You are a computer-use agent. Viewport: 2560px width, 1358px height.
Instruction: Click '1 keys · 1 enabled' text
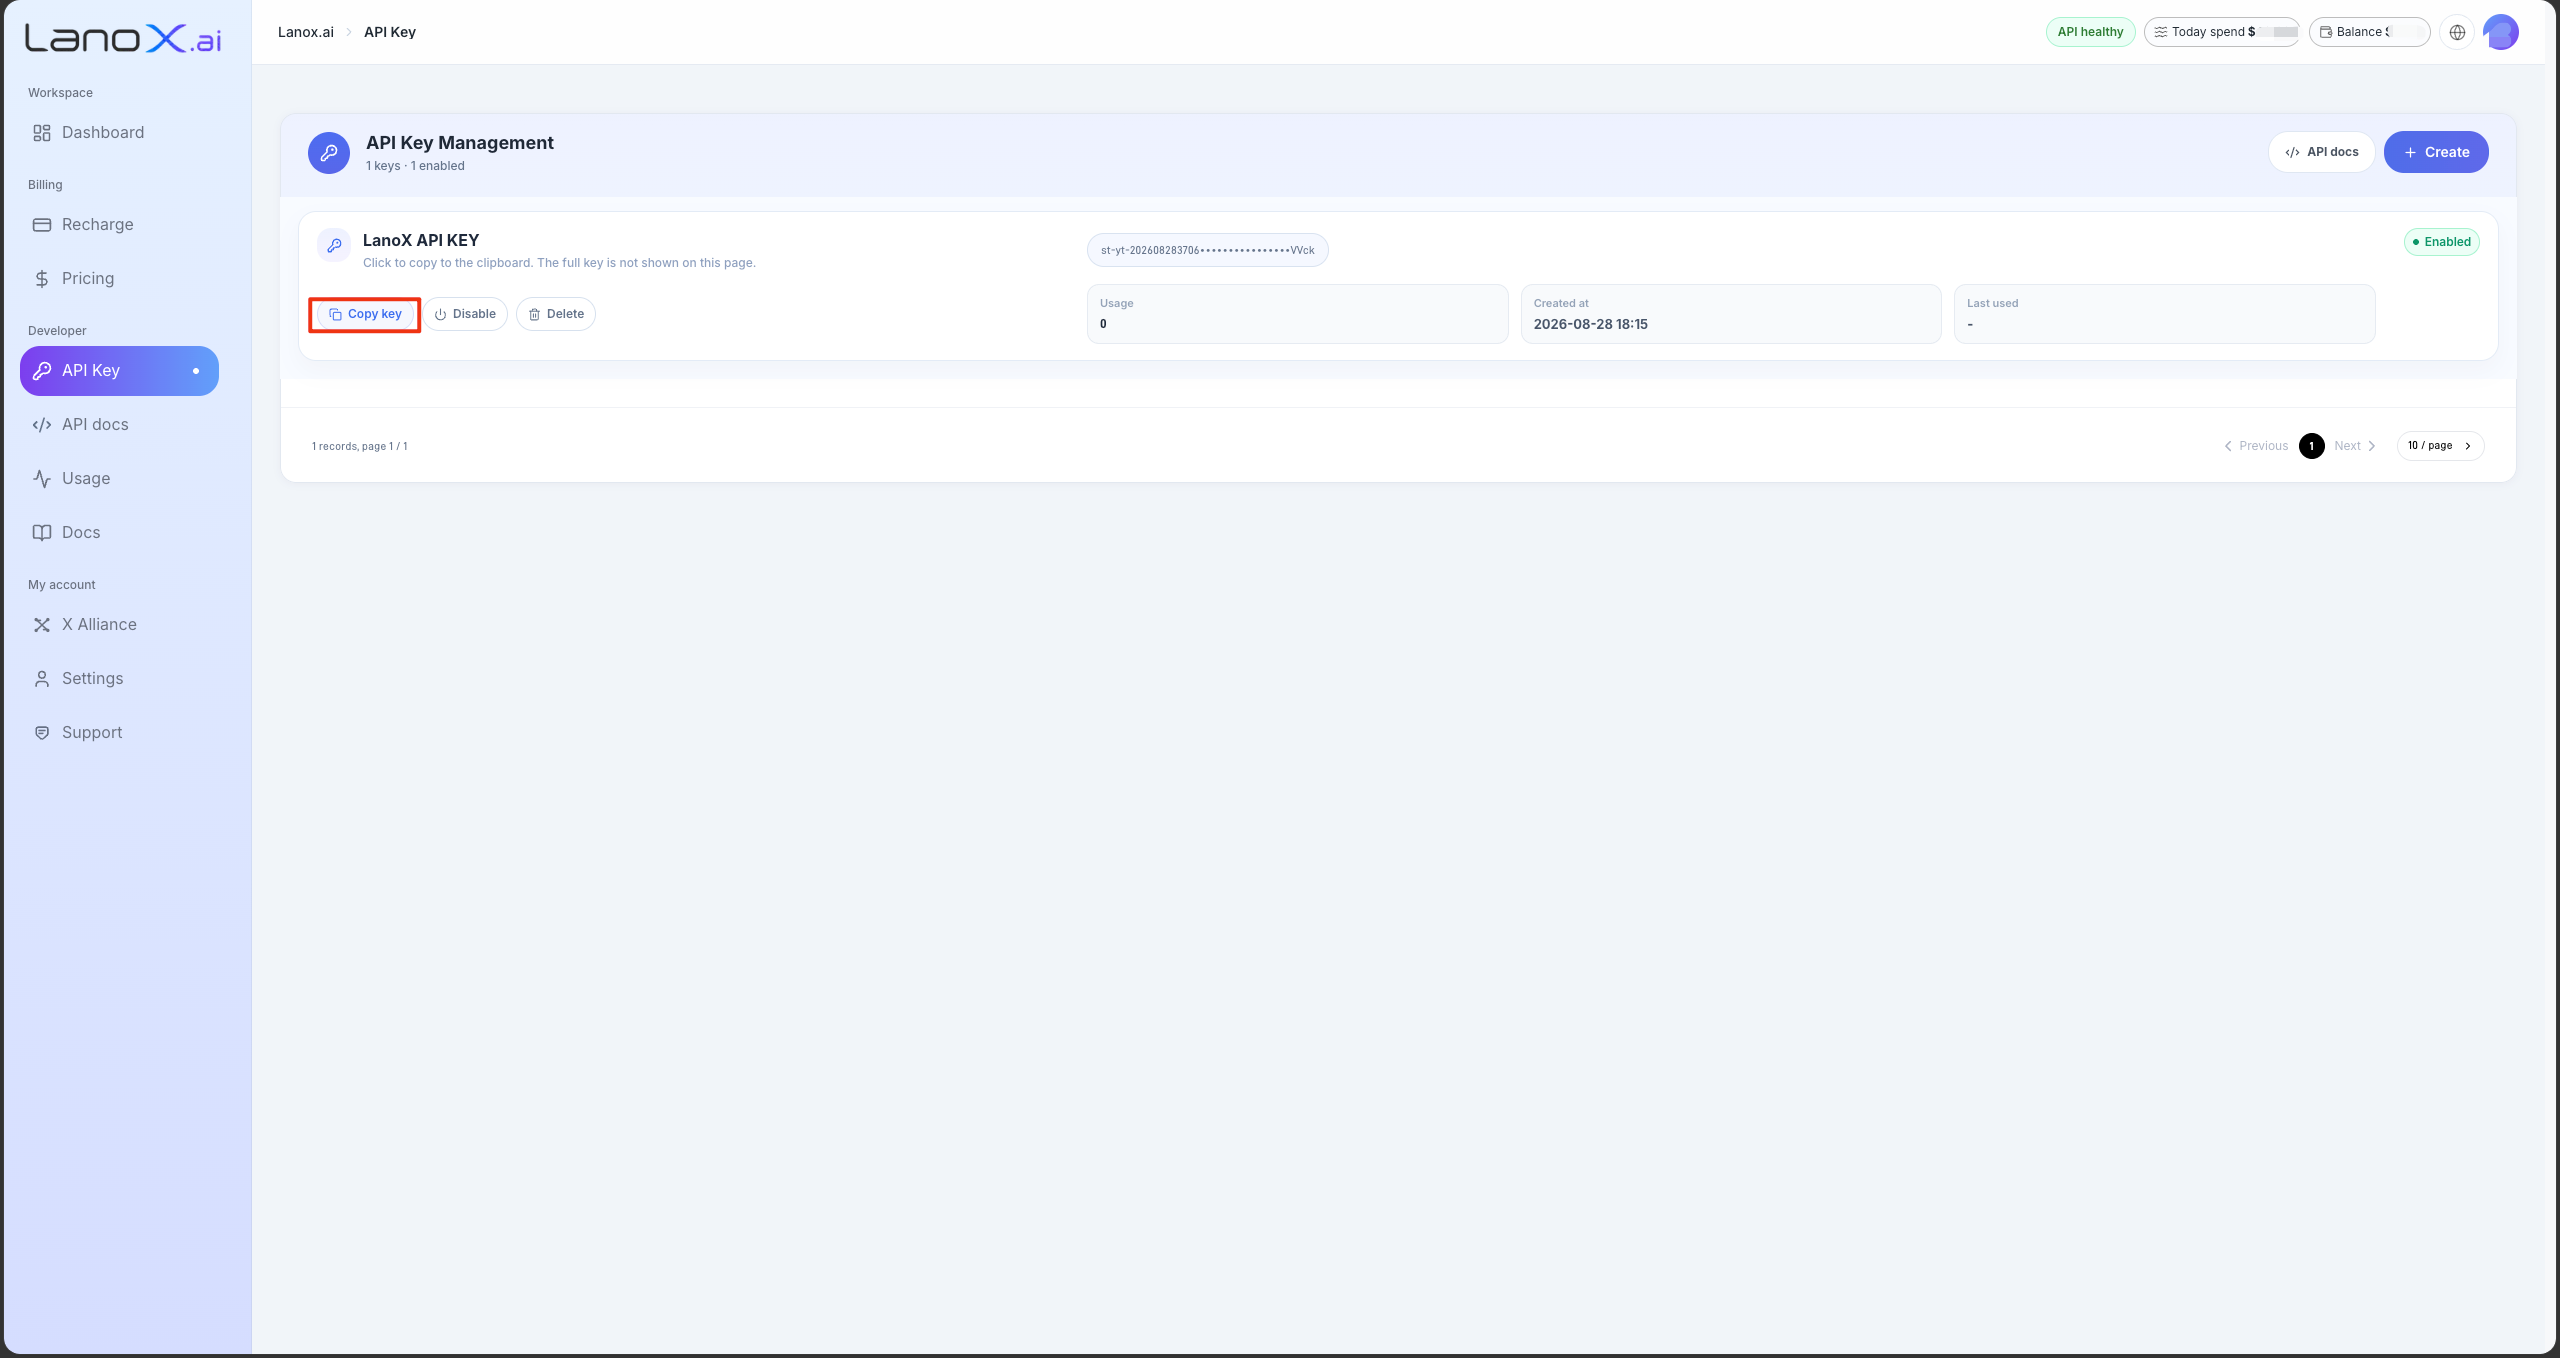pyautogui.click(x=415, y=166)
